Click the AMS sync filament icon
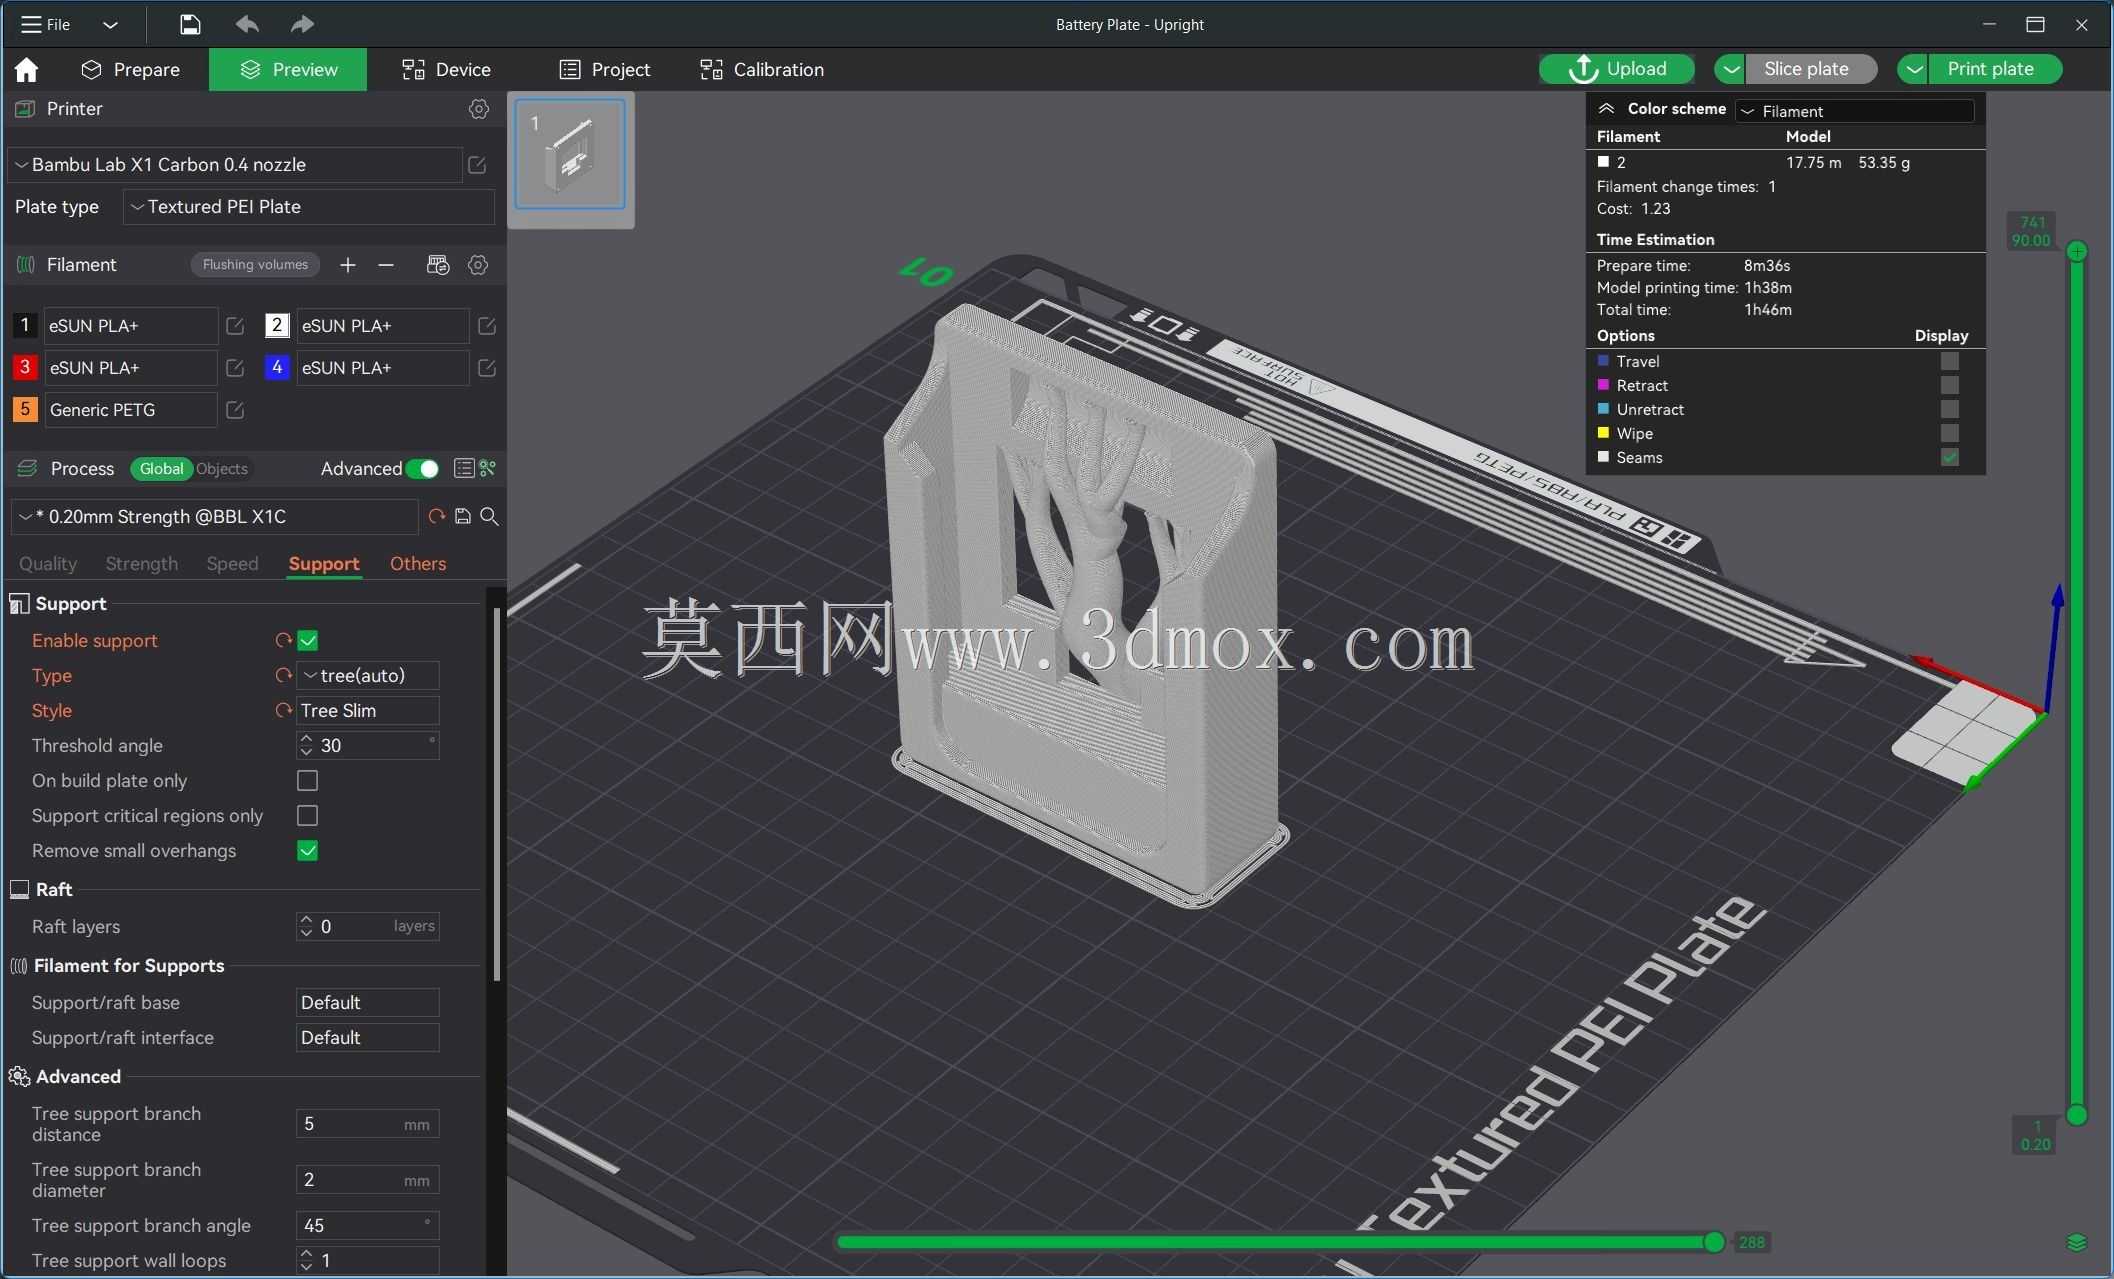2114x1279 pixels. 438,265
